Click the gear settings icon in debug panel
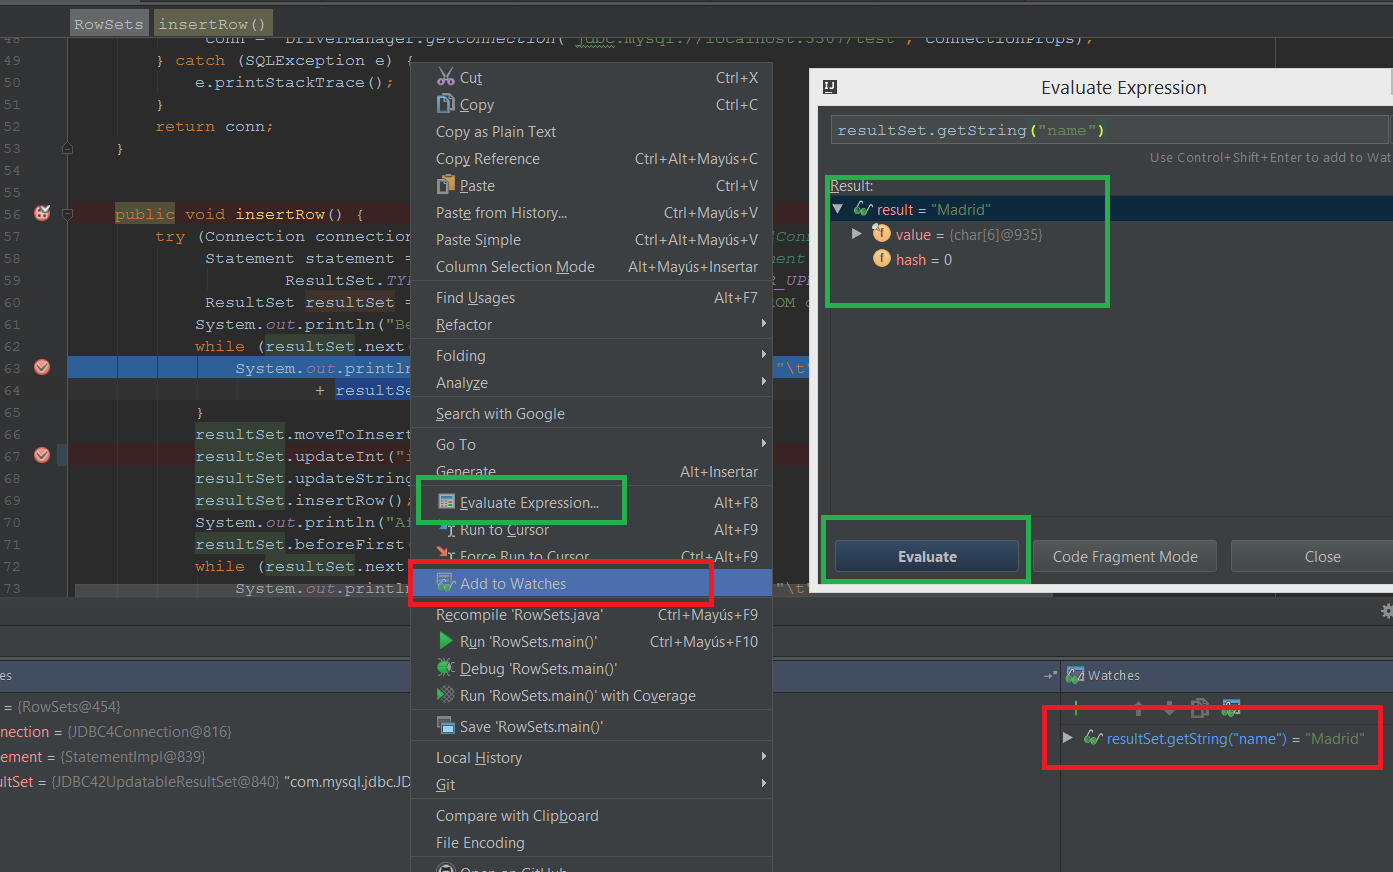The width and height of the screenshot is (1393, 872). pyautogui.click(x=1386, y=611)
